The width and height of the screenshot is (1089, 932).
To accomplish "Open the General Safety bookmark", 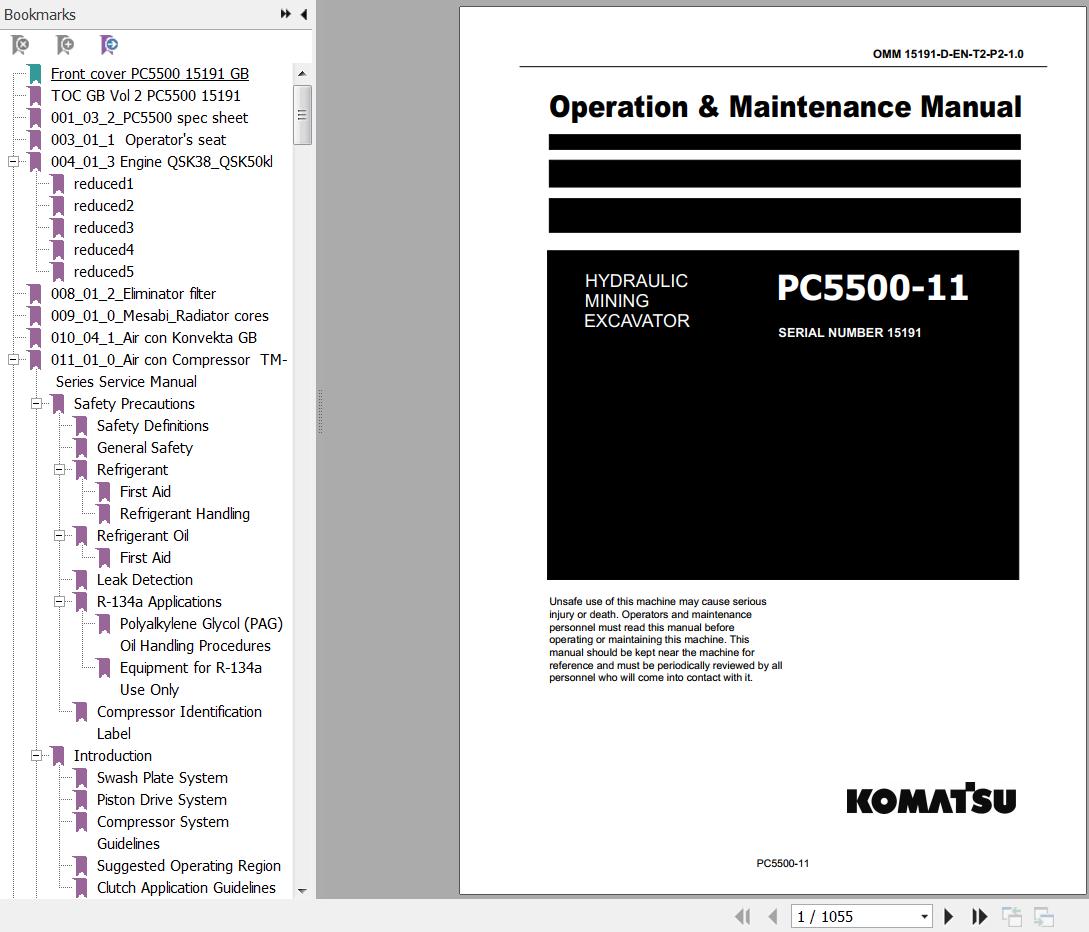I will [144, 448].
